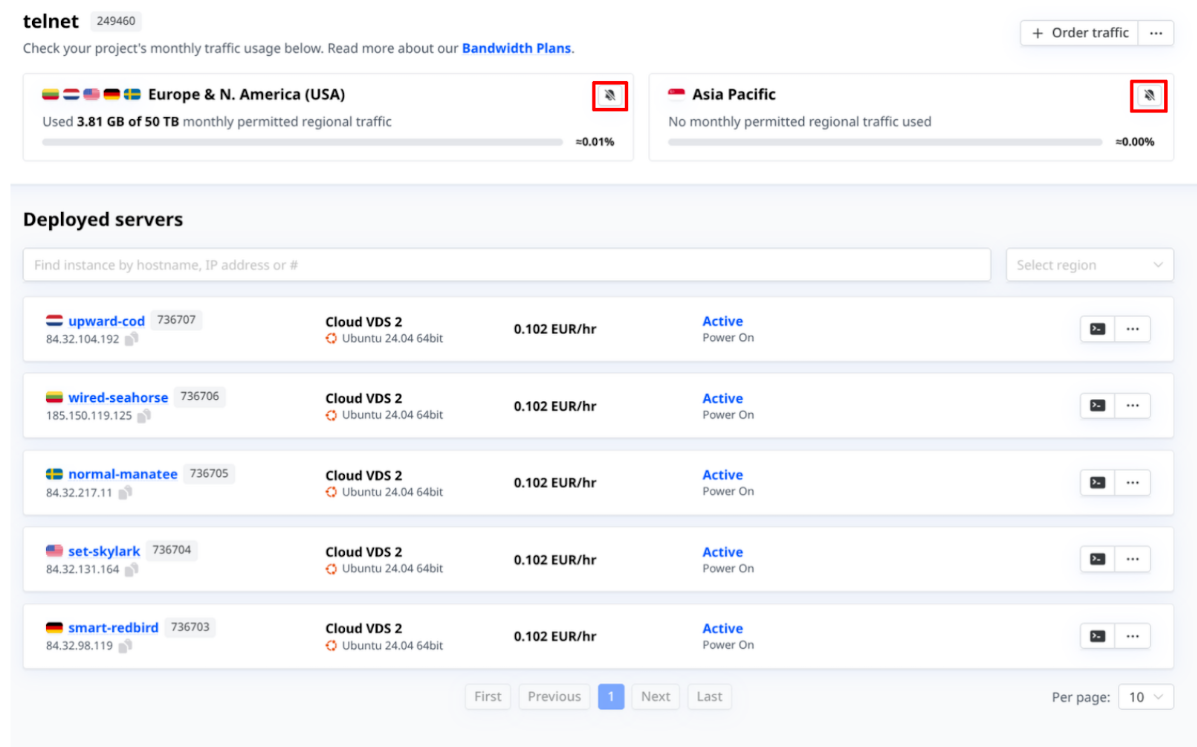Open console for upward-cod server
Screen dimensions: 1197x747
click(x=1097, y=329)
